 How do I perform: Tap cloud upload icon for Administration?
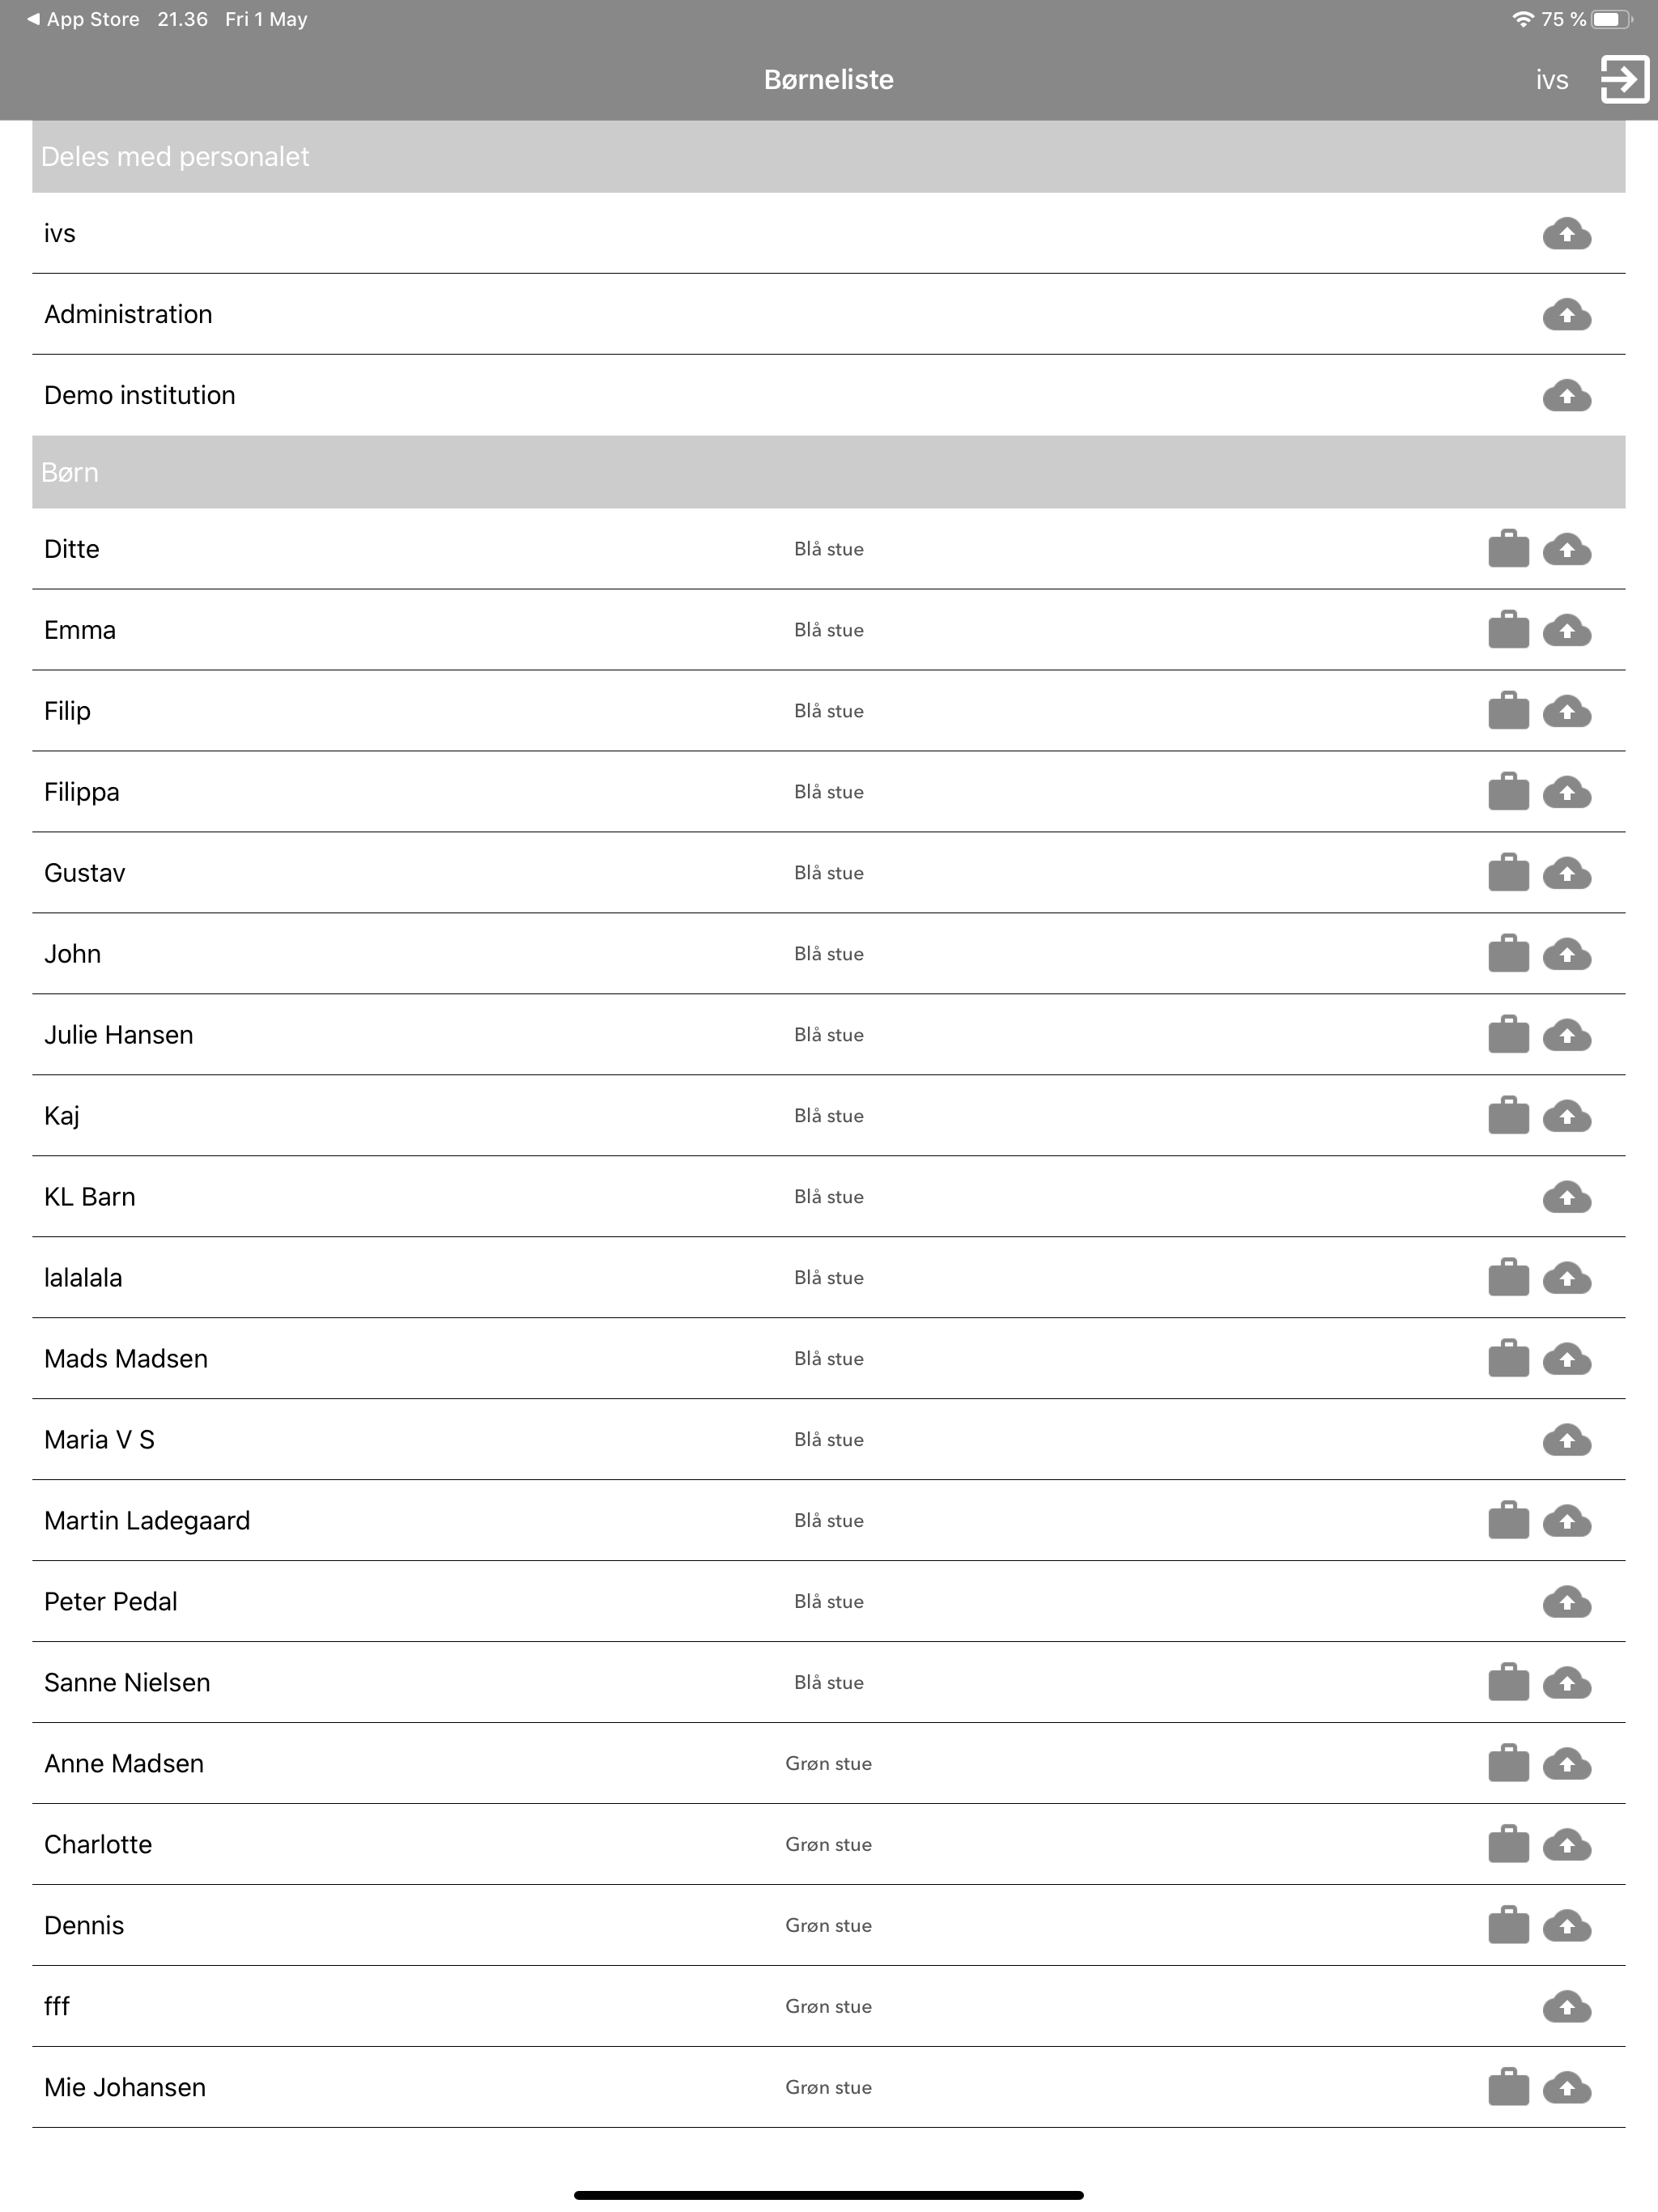click(x=1567, y=315)
